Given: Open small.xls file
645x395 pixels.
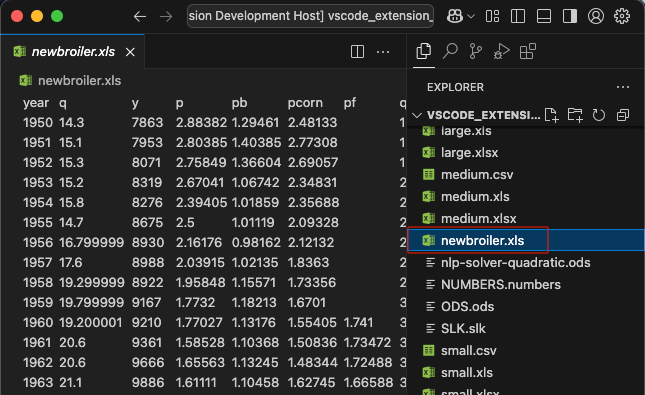Looking at the screenshot, I should click(x=526, y=373).
